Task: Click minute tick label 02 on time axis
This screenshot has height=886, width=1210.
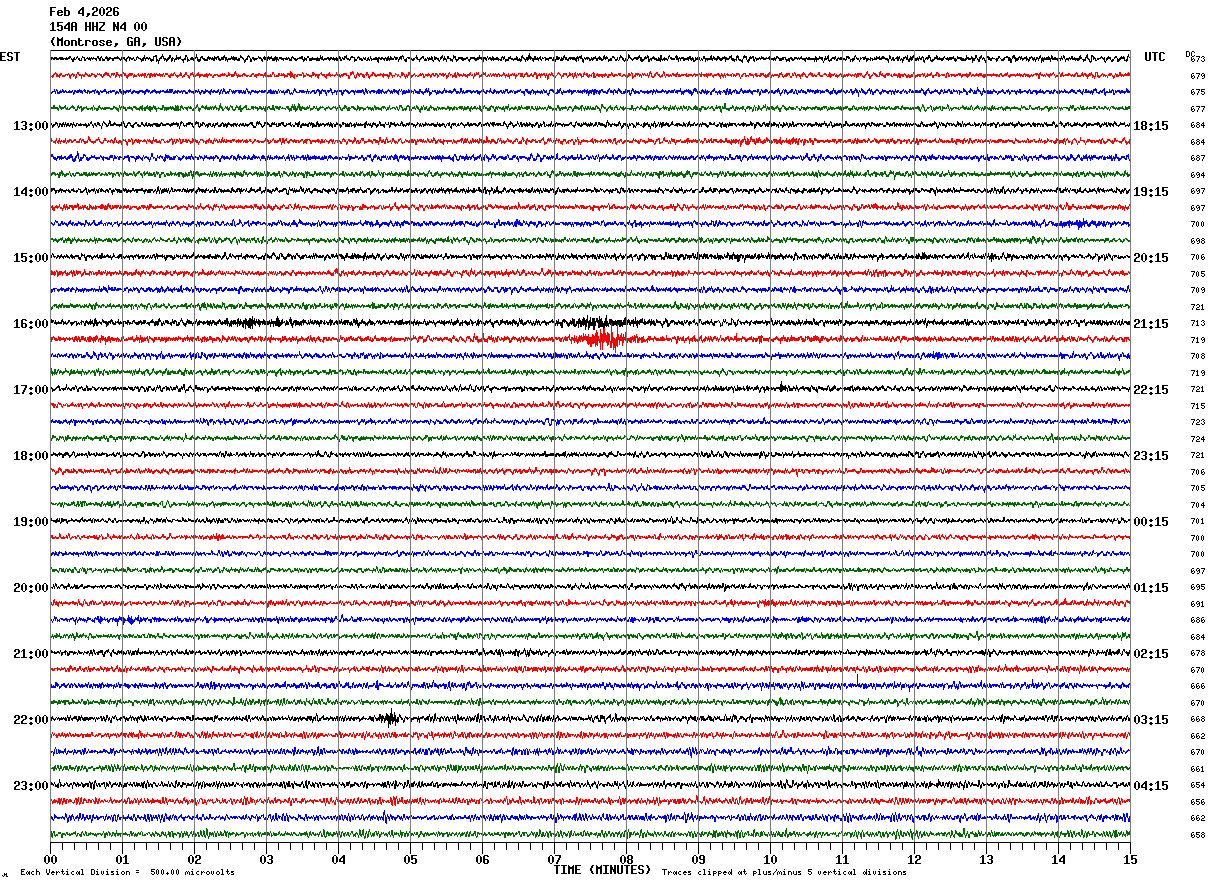Action: click(194, 859)
